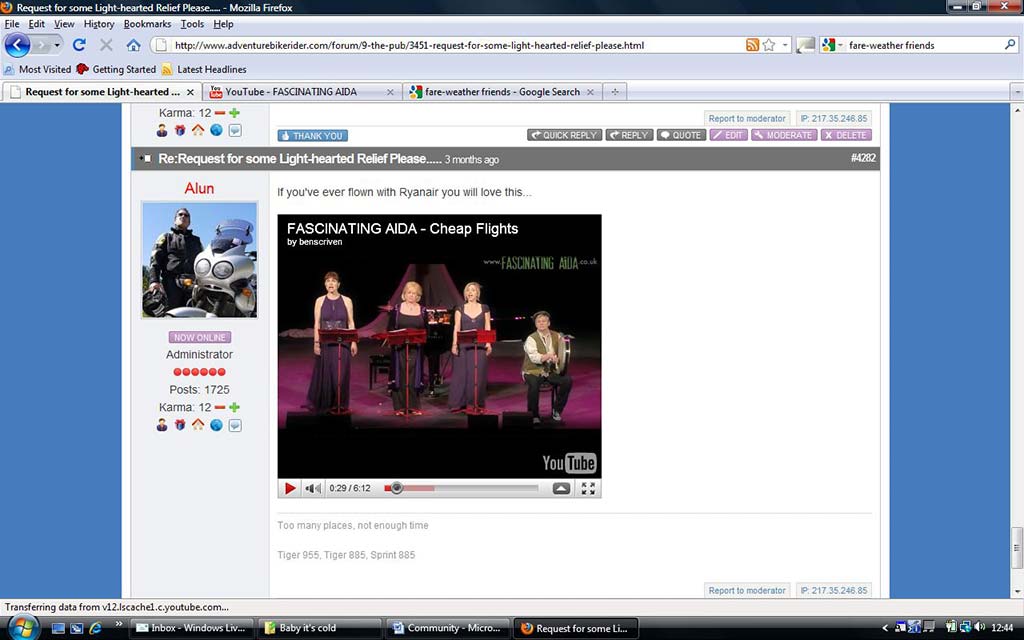Close the 'YouTube - FASCINATING AIDA' tab
Screen dimensions: 1024x640
[390, 92]
